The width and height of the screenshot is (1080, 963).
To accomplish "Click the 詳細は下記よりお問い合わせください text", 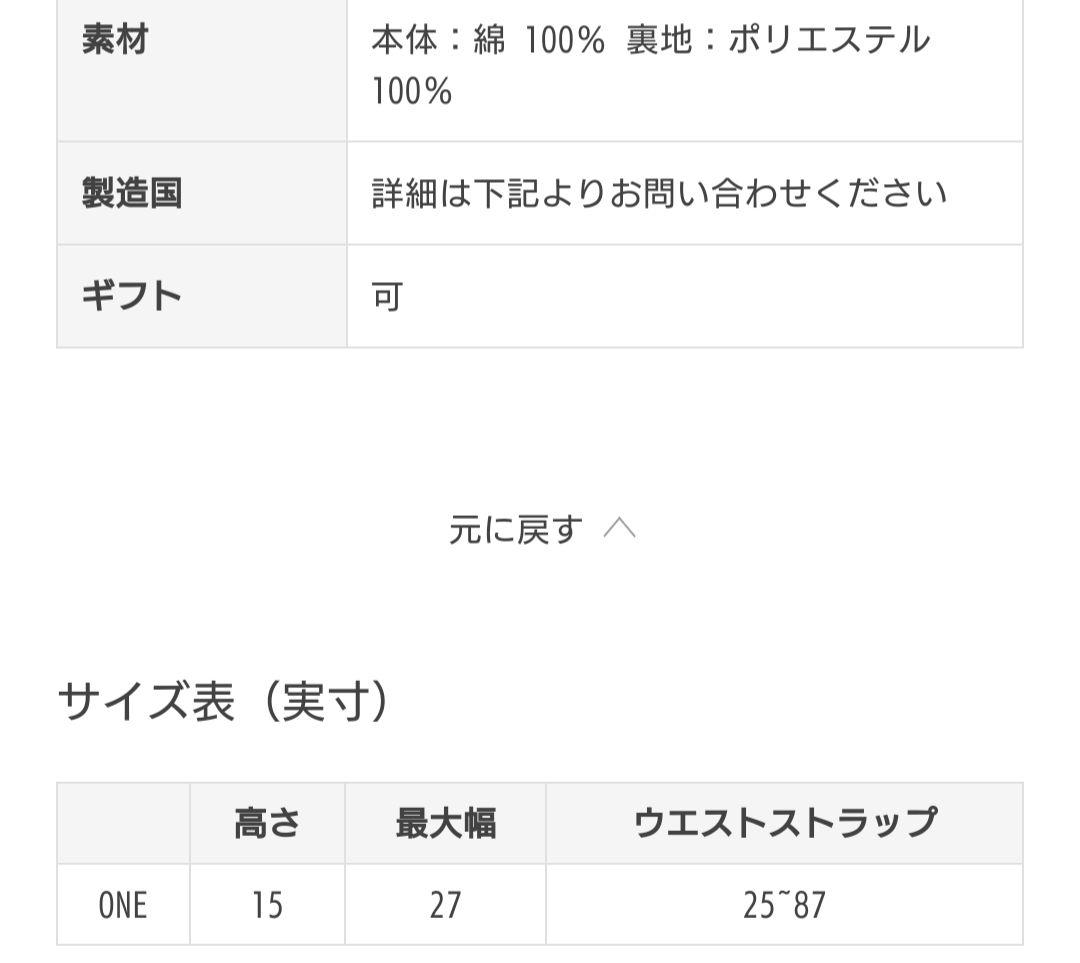I will (659, 193).
